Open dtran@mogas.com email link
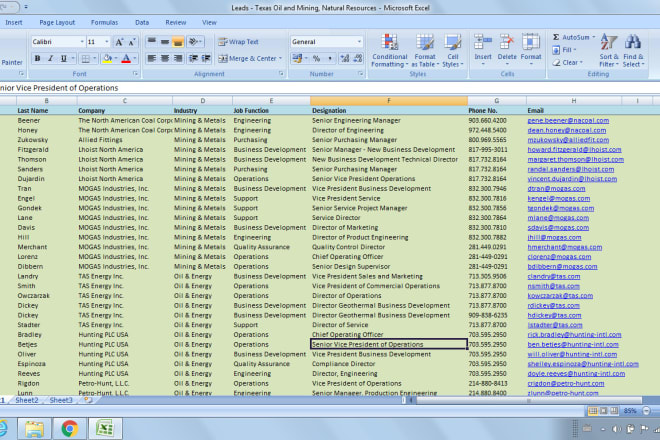Image resolution: width=660 pixels, height=440 pixels. click(x=556, y=189)
